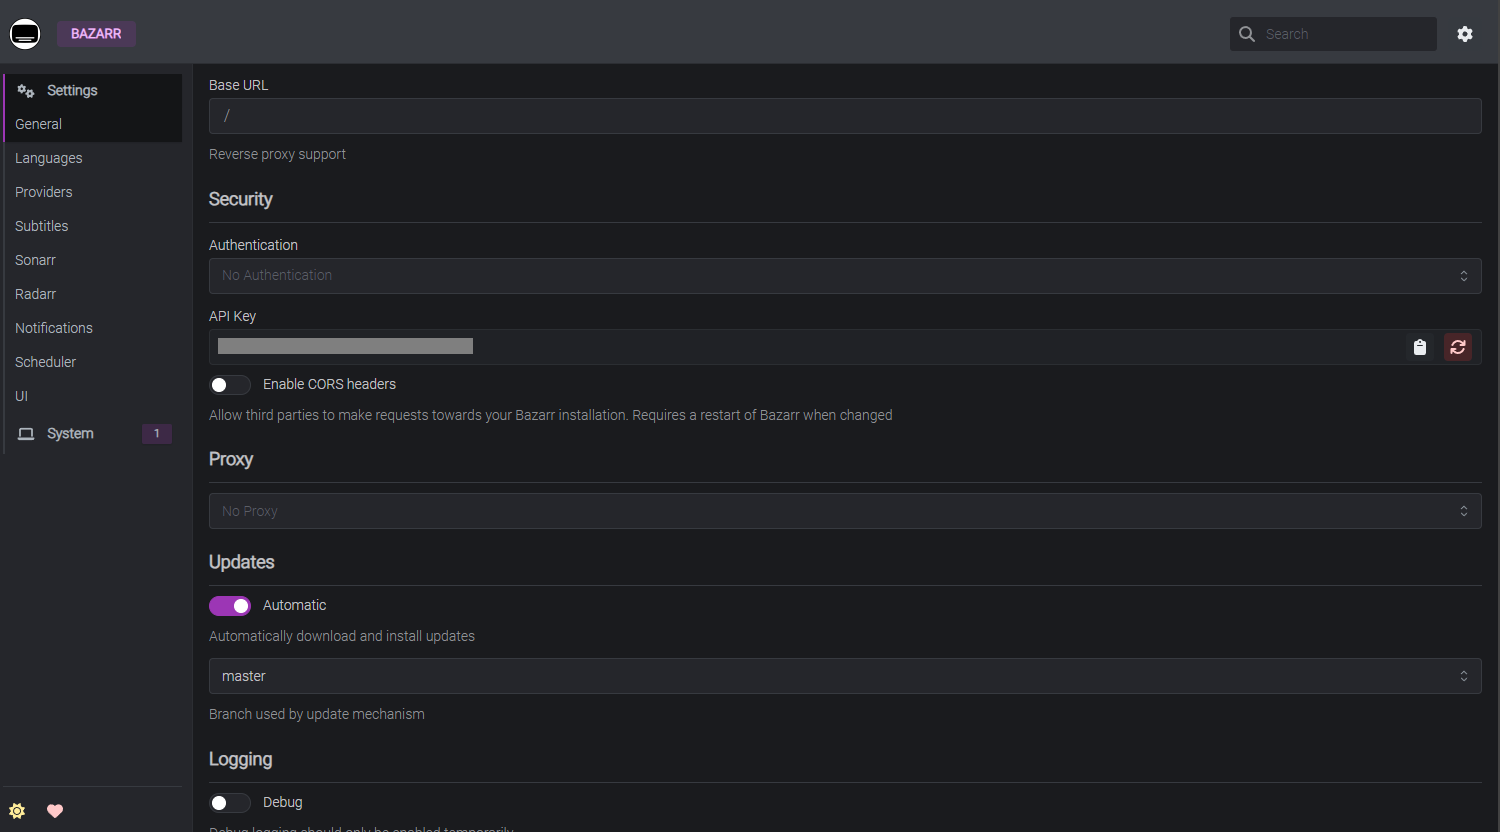Open Sonarr settings link
Screen dimensions: 1500x832
click(x=36, y=260)
